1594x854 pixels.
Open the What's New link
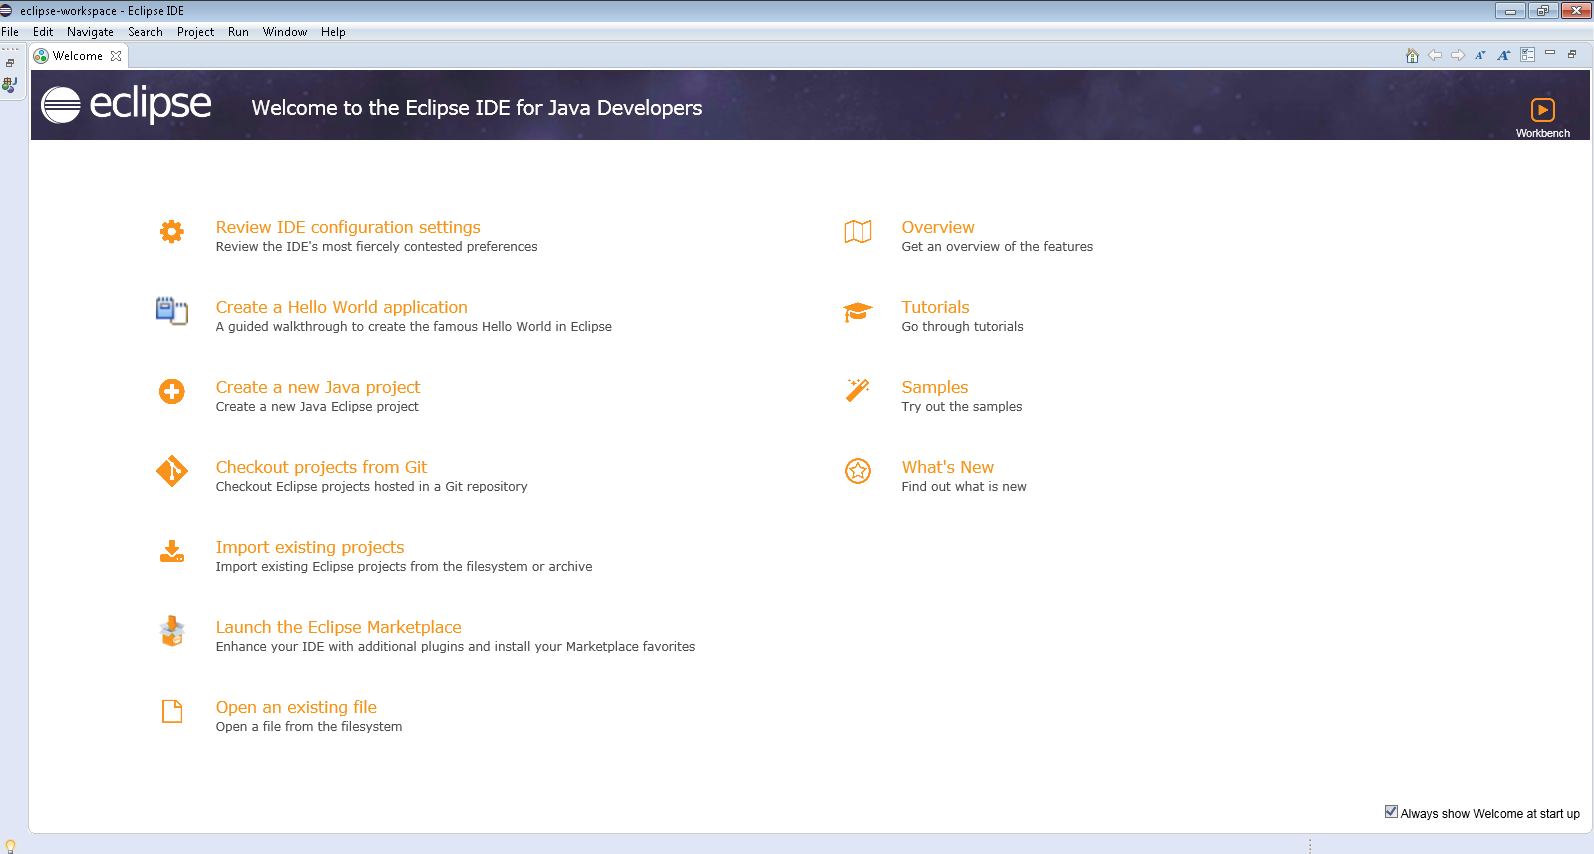[x=948, y=467]
